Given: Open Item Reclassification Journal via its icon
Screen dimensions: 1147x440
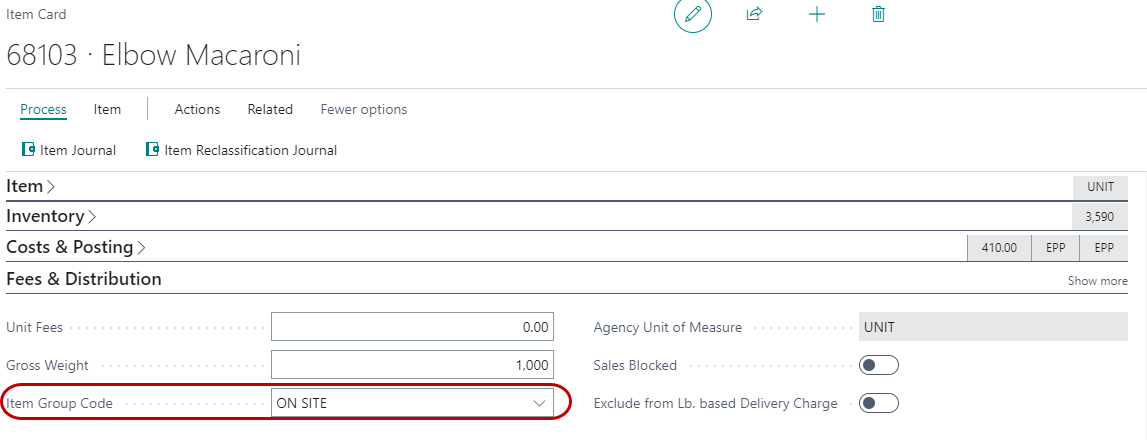Looking at the screenshot, I should (x=152, y=150).
